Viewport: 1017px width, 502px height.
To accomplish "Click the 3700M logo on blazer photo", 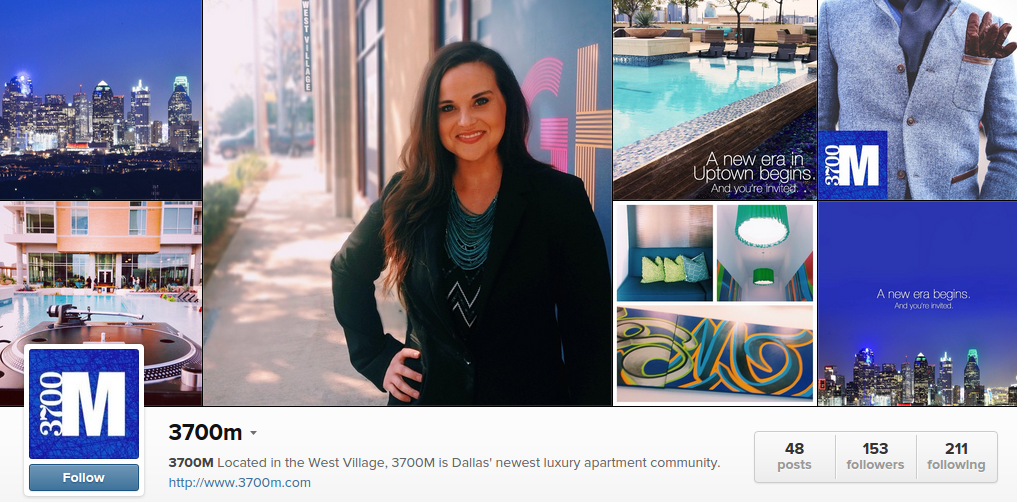I will (852, 165).
